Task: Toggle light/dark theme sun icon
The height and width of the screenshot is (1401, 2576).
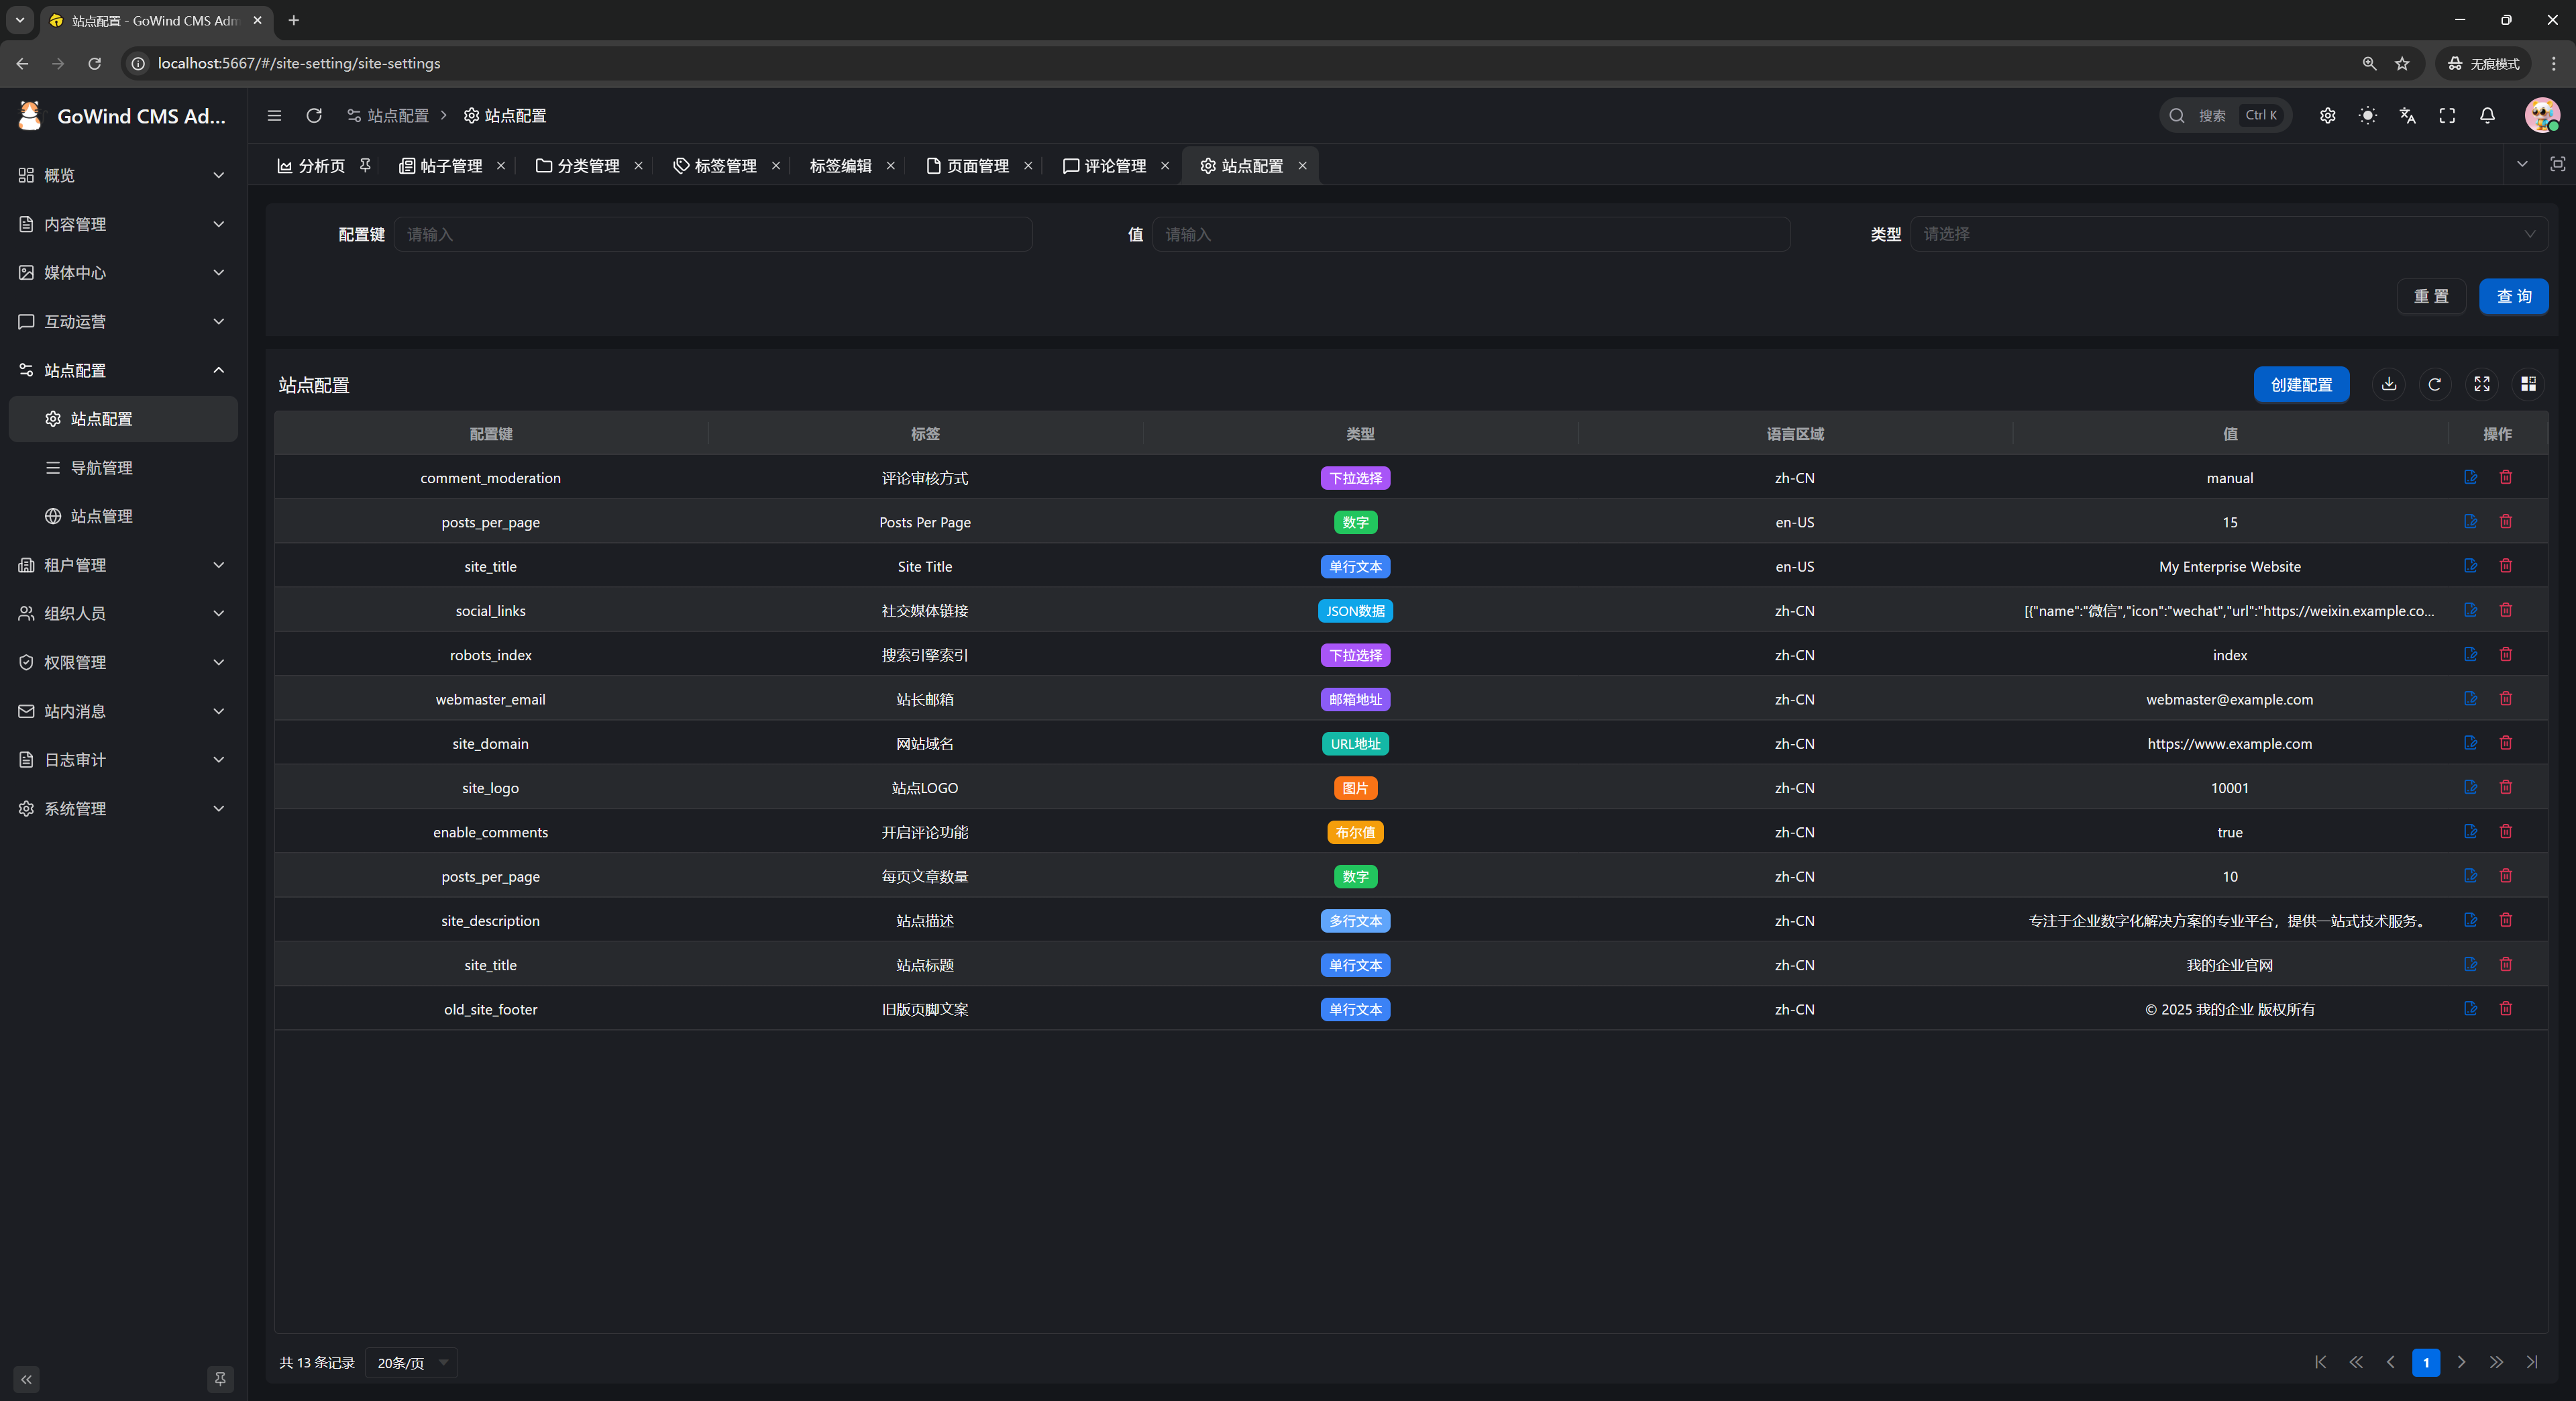Action: click(x=2367, y=116)
